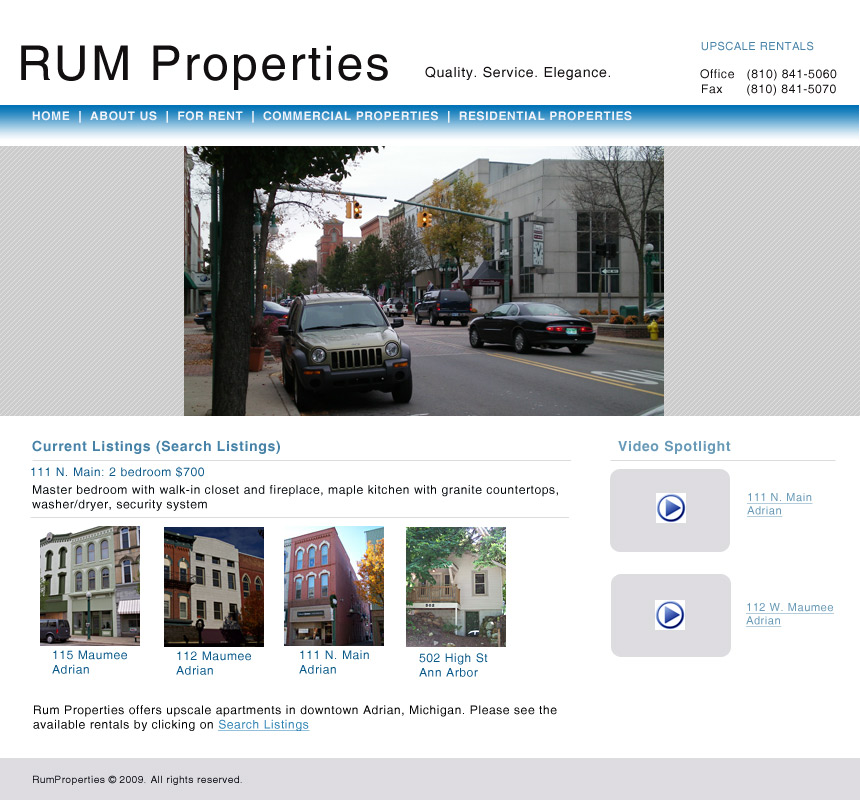The image size is (860, 800).
Task: Click the Master bedroom listing description text
Action: 295,497
